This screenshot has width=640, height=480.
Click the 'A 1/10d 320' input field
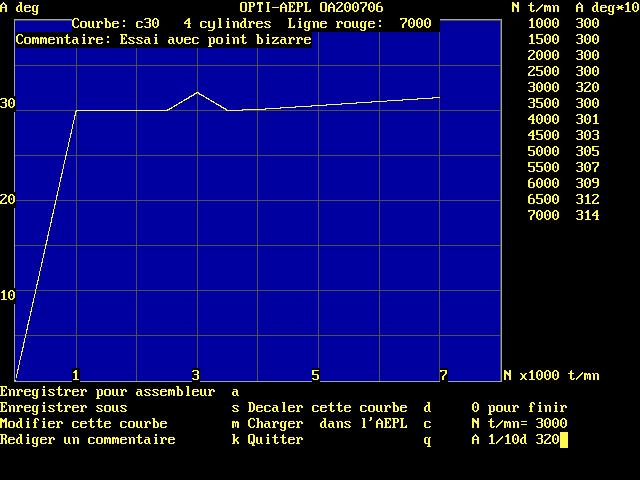coord(515,440)
